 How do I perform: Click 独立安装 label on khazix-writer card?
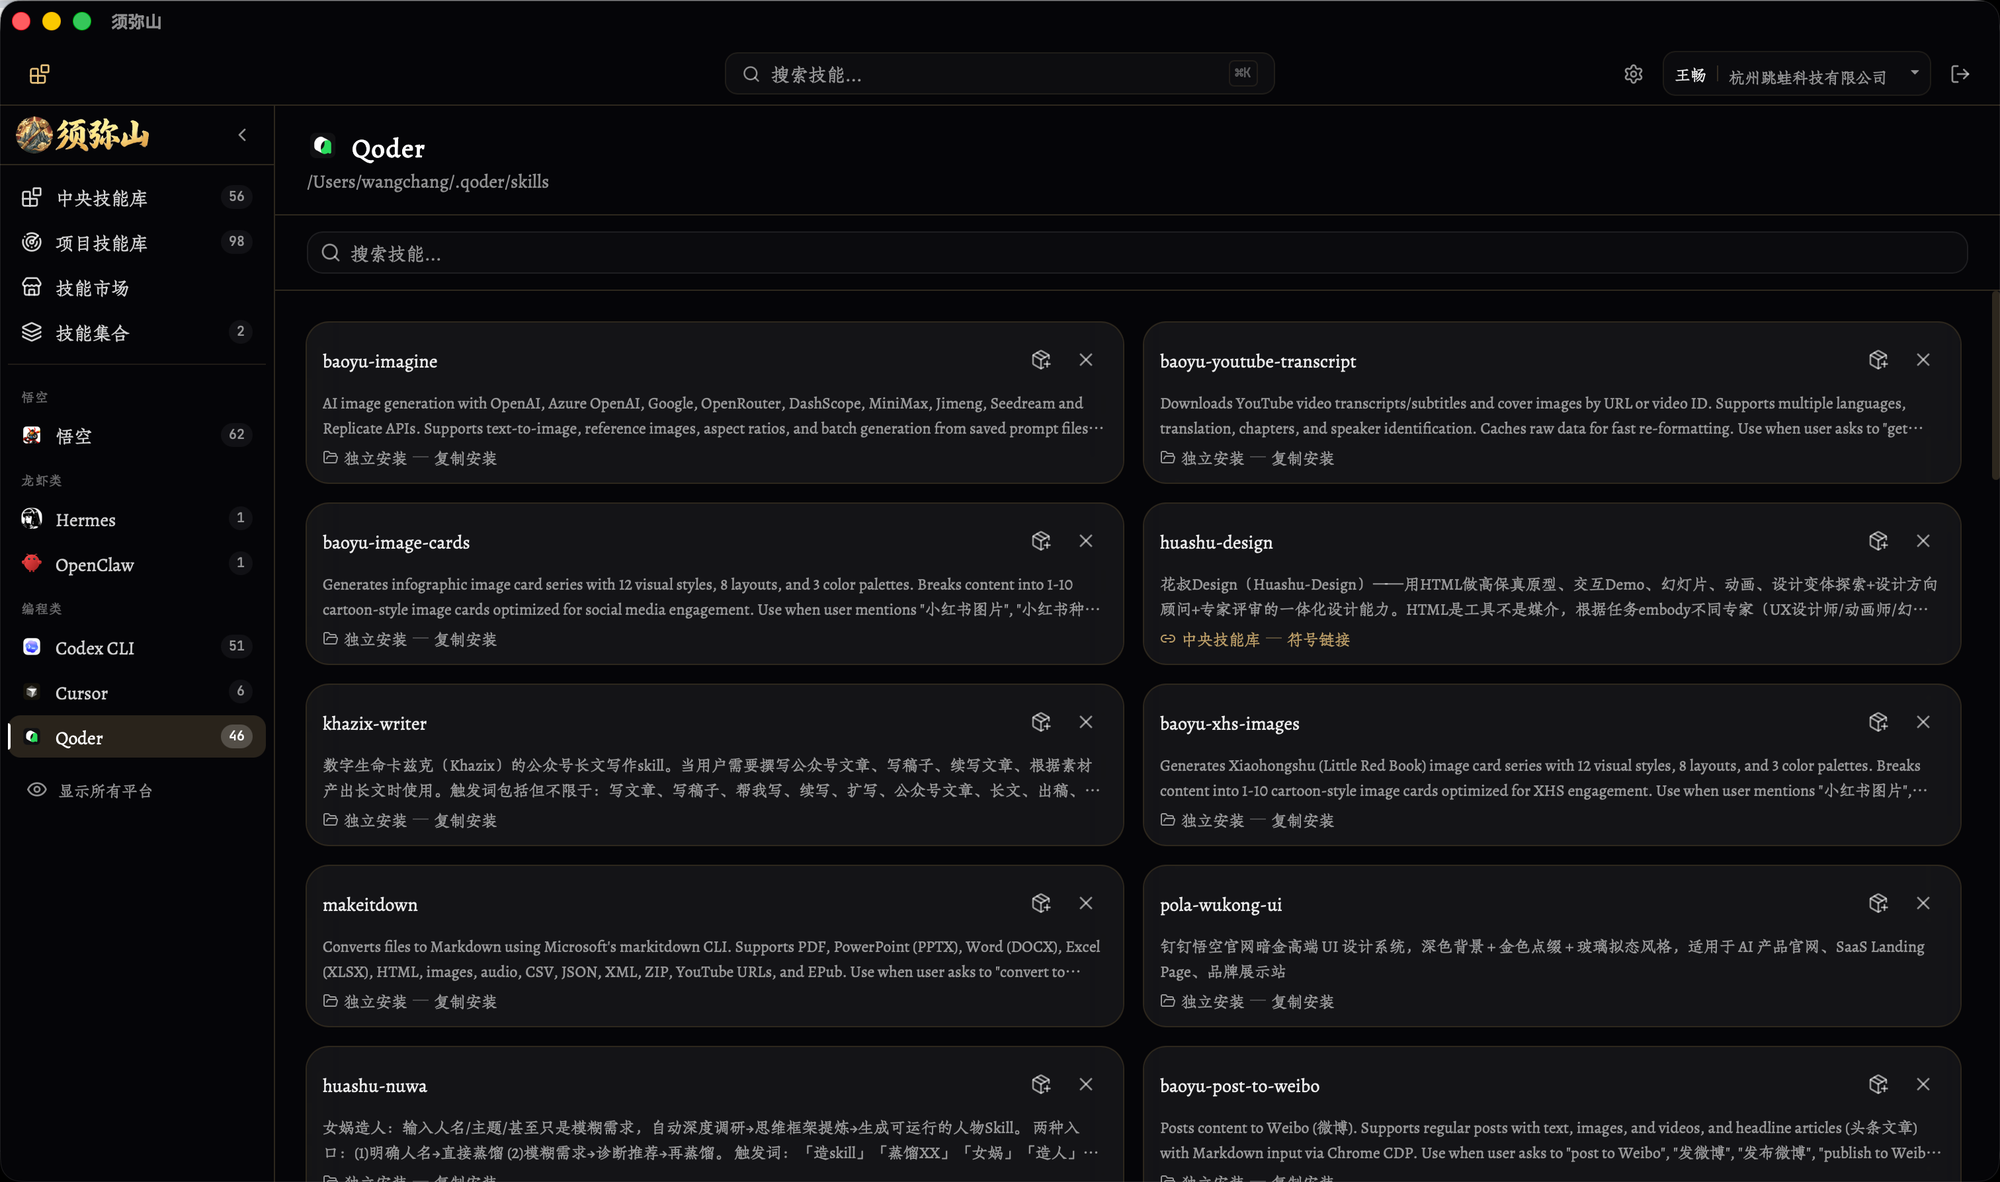pos(375,821)
